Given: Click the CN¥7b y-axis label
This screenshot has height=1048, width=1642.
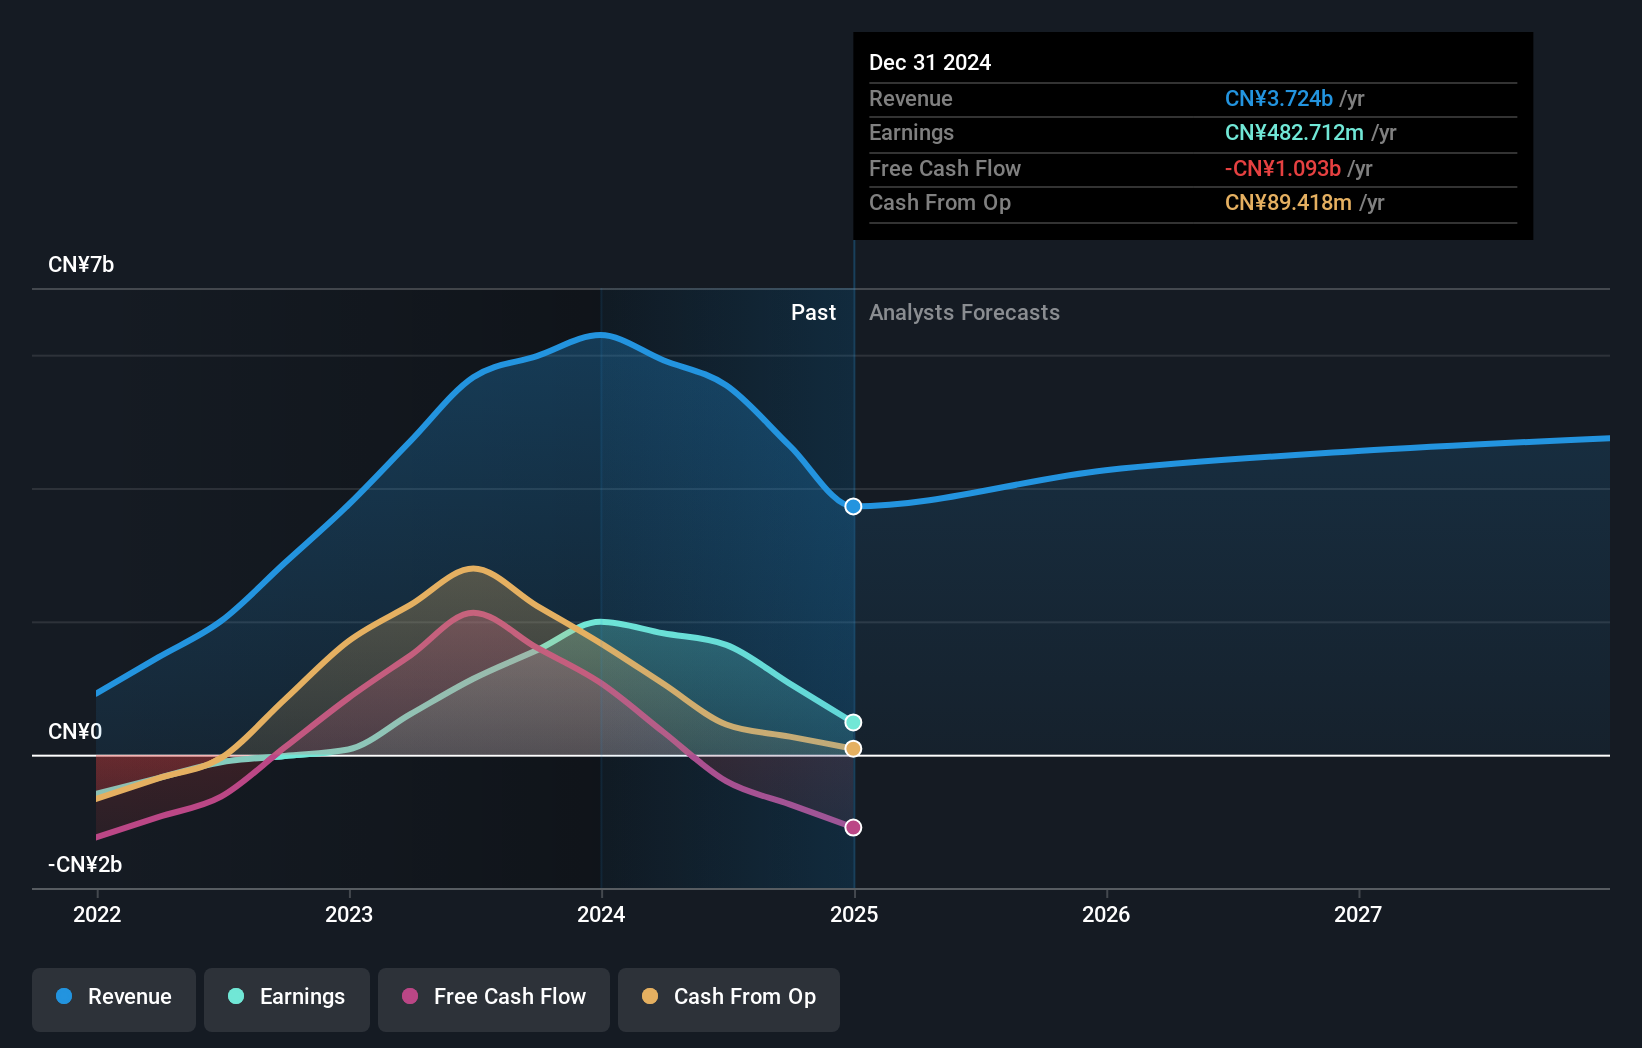Looking at the screenshot, I should tap(81, 265).
